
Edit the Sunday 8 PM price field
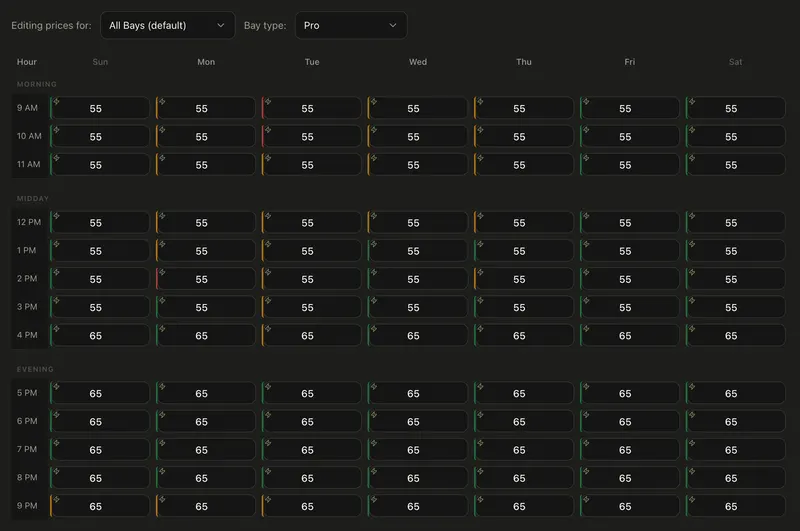(x=99, y=478)
